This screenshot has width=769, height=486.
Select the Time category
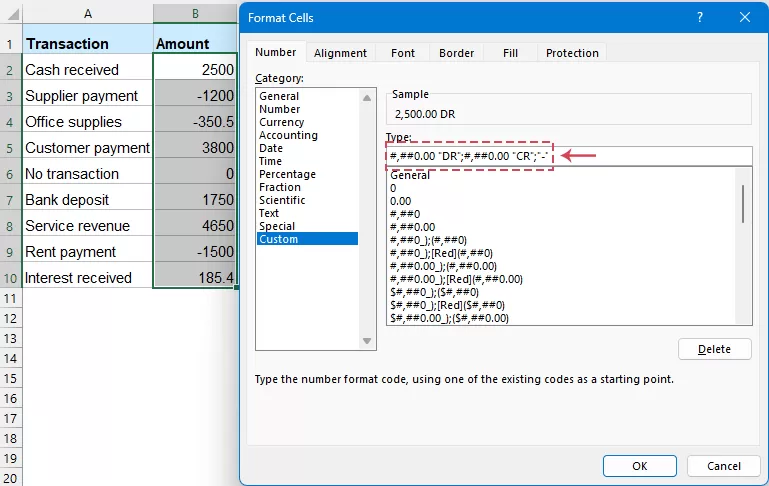[x=307, y=161]
